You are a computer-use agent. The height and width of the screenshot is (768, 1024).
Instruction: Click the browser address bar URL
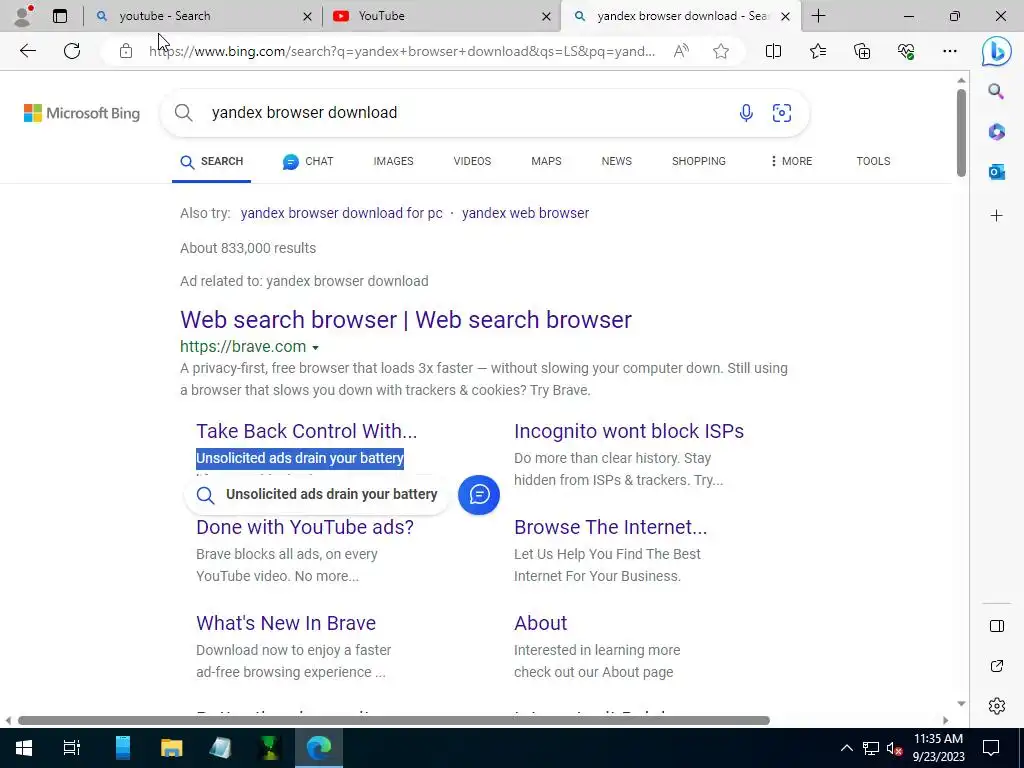coord(402,51)
